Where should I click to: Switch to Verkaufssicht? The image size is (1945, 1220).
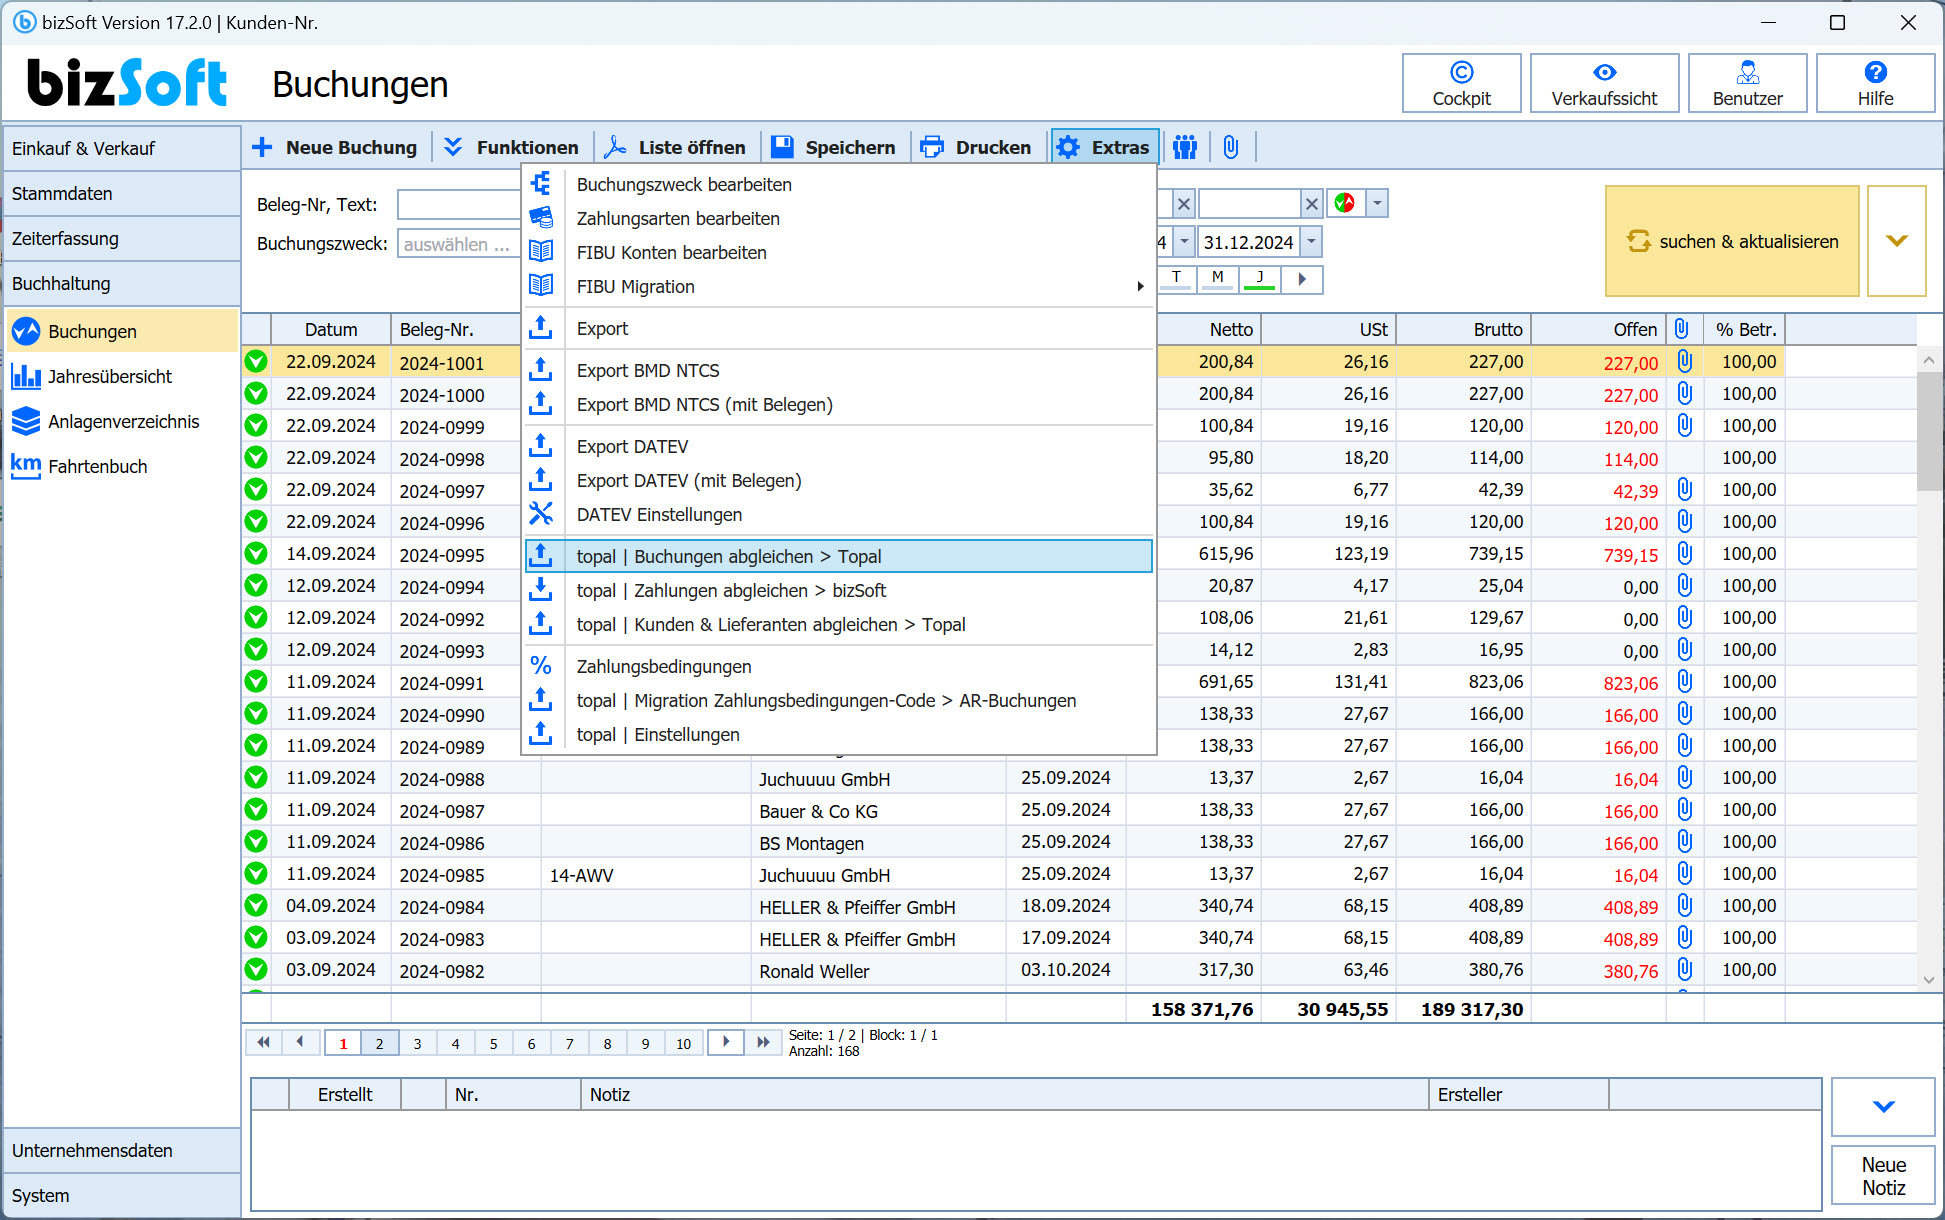click(1604, 83)
